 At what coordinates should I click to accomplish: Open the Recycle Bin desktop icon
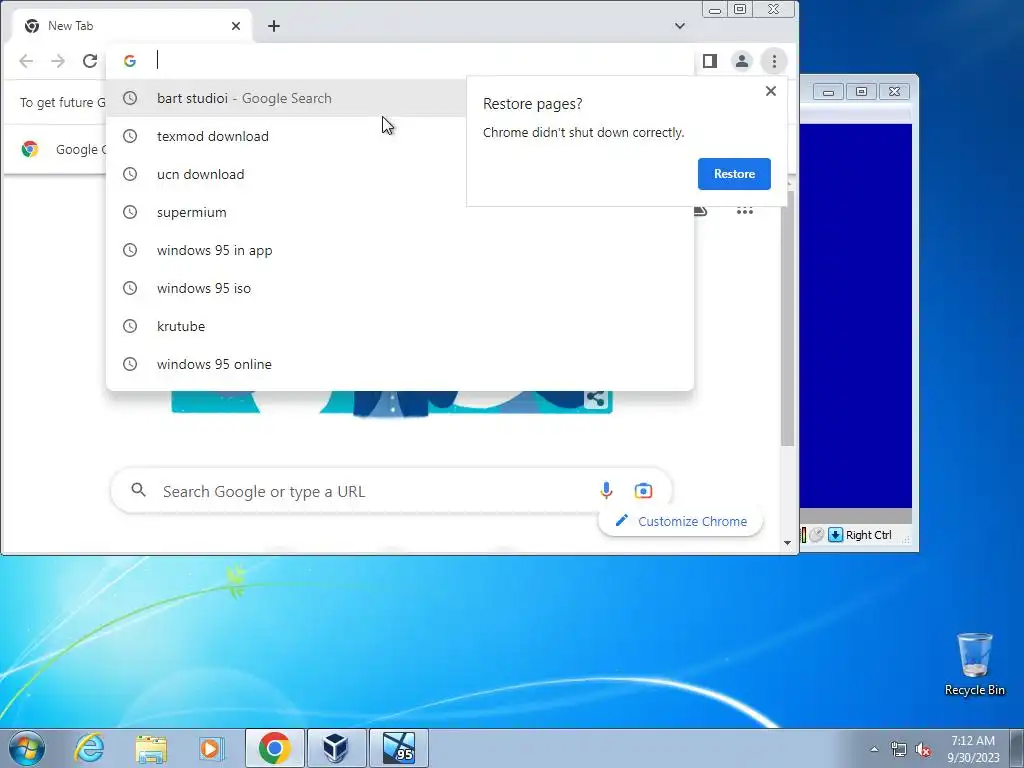tap(974, 664)
